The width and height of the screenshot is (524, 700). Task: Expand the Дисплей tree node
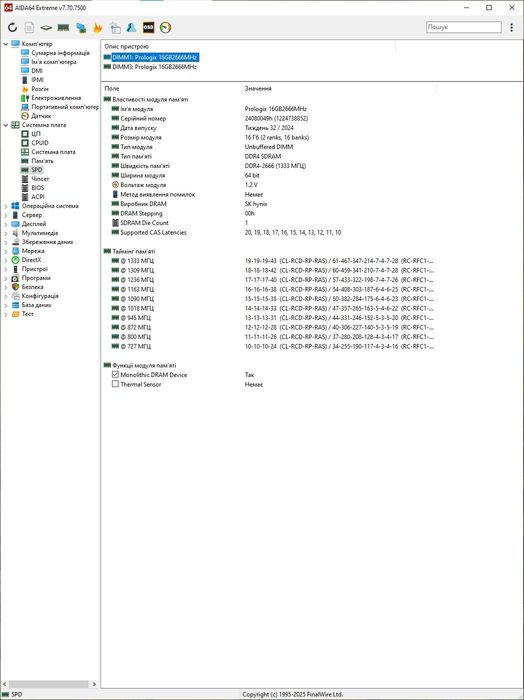click(6, 224)
